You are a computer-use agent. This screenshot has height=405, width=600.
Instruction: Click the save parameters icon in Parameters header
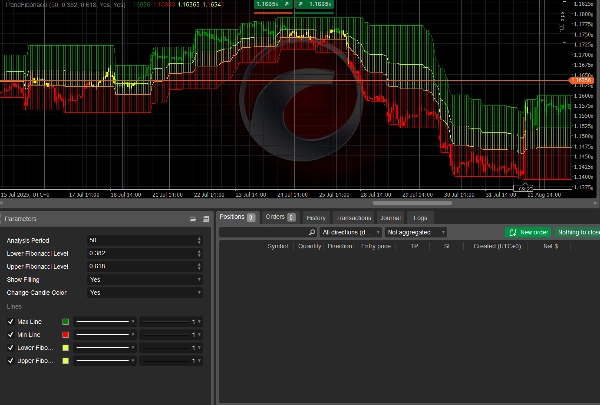206,219
